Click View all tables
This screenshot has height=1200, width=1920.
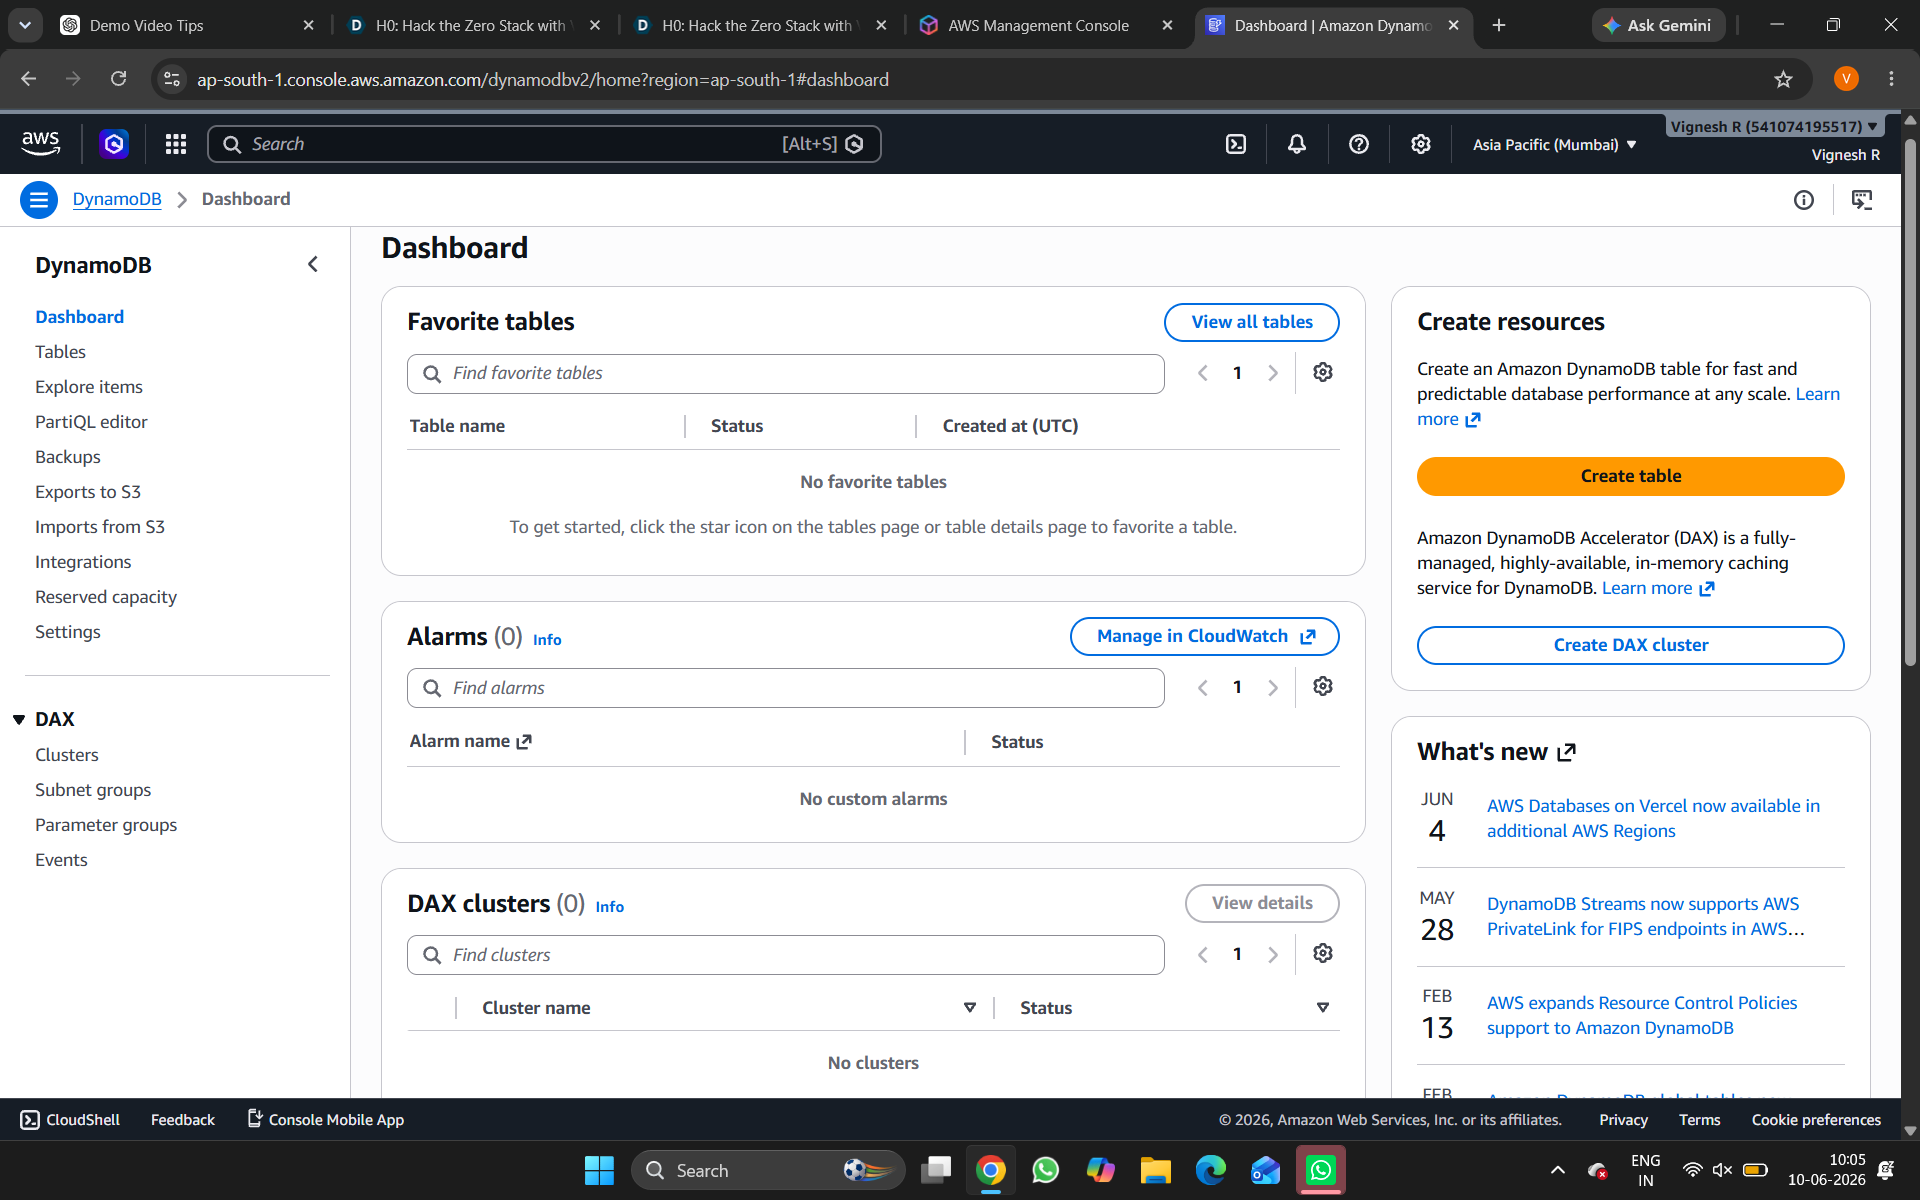1251,322
